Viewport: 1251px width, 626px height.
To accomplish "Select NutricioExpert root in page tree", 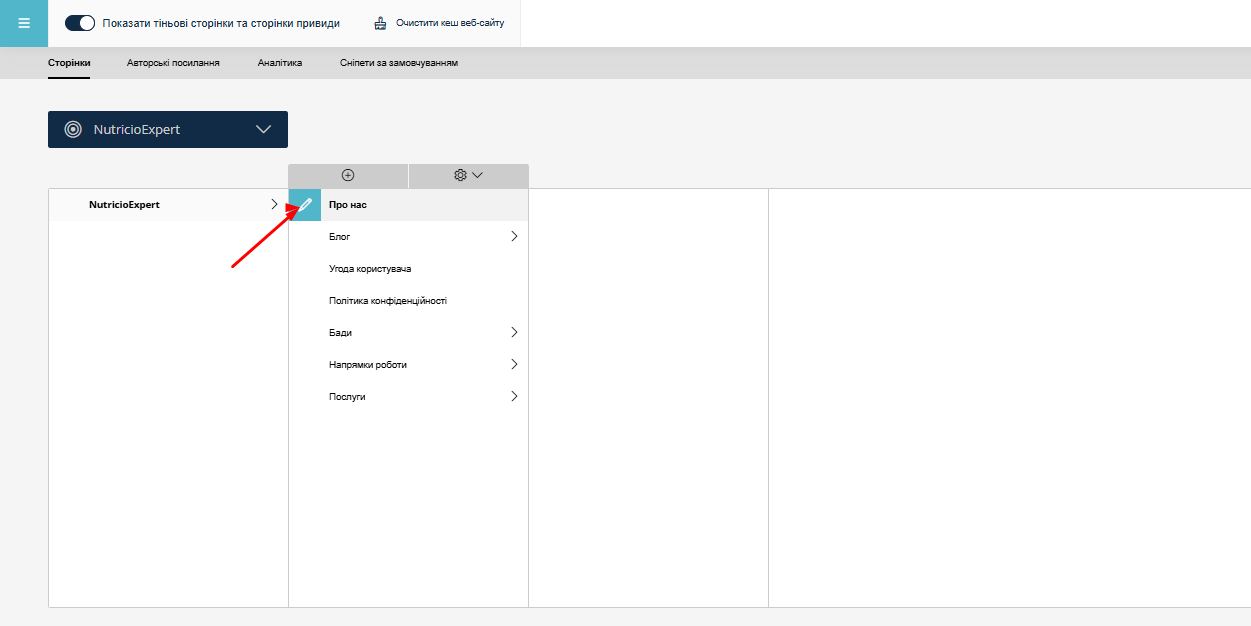I will click(124, 205).
